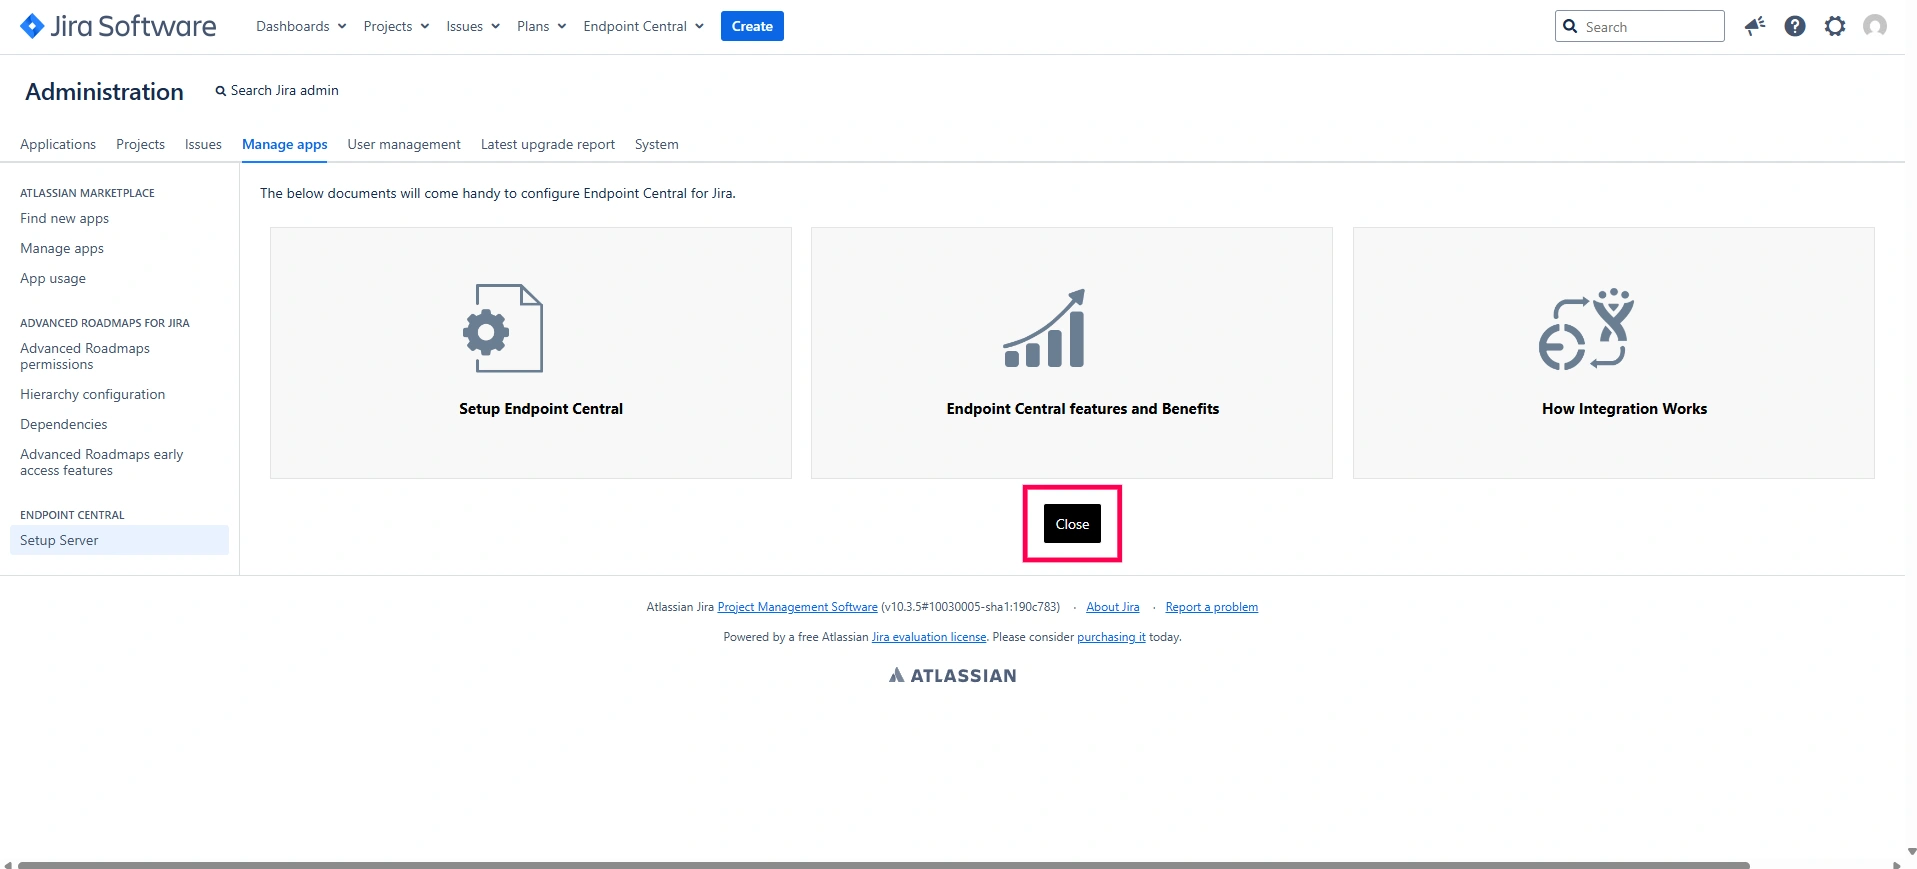Viewport: 1917px width, 869px height.
Task: Click the Jira Software logo
Action: (118, 26)
